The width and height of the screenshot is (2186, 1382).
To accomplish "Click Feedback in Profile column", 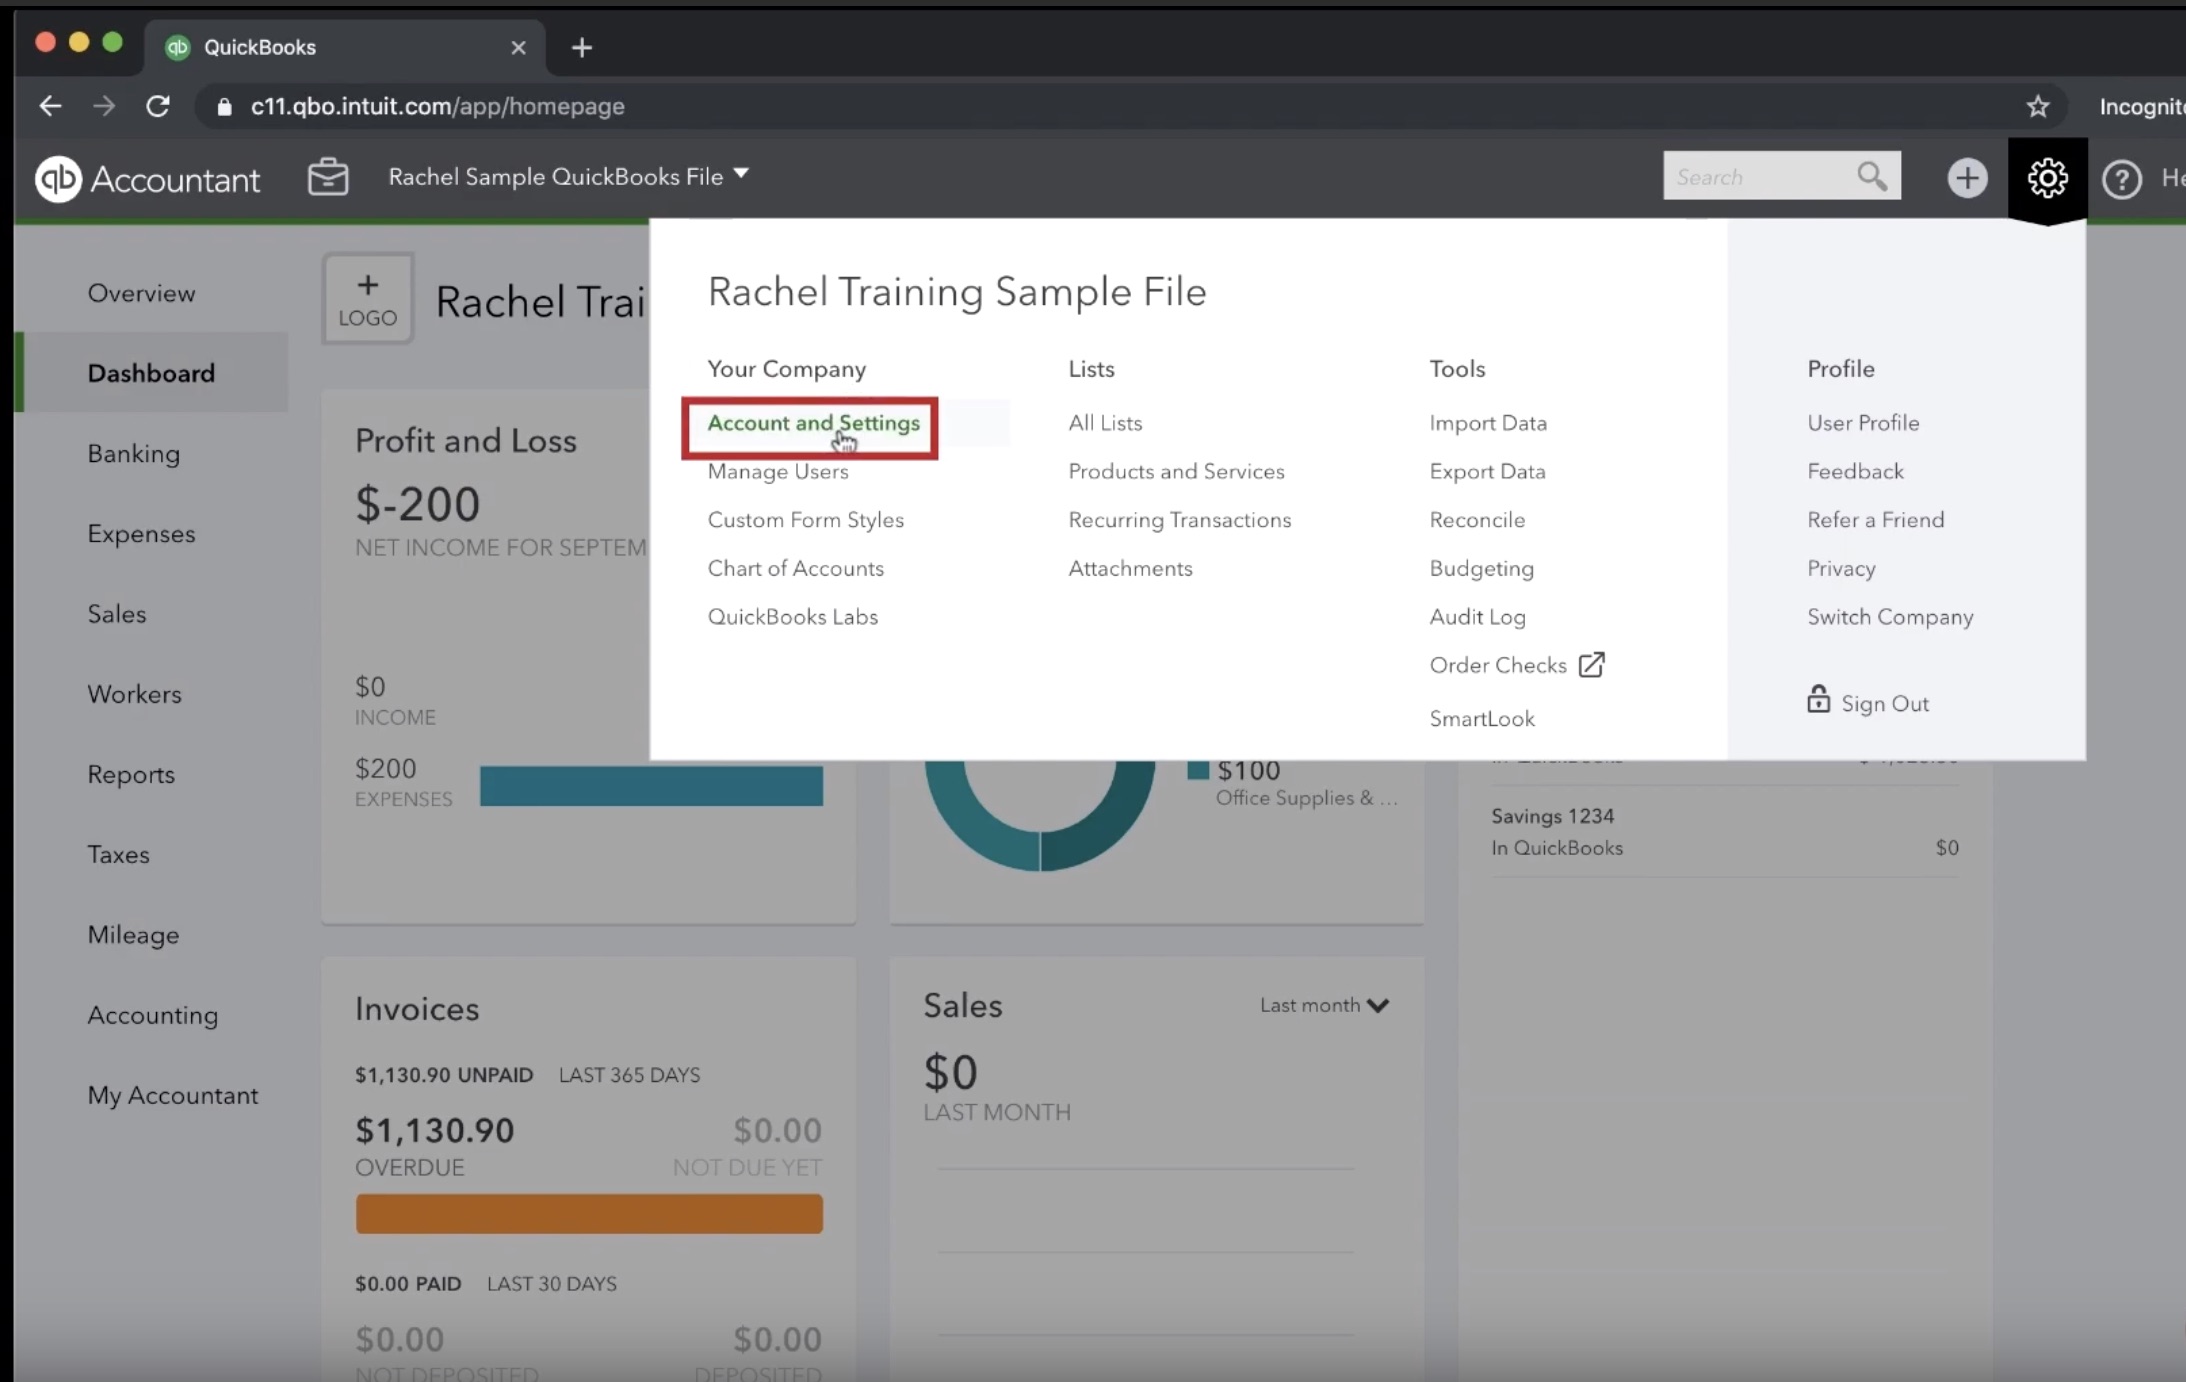I will [x=1855, y=471].
